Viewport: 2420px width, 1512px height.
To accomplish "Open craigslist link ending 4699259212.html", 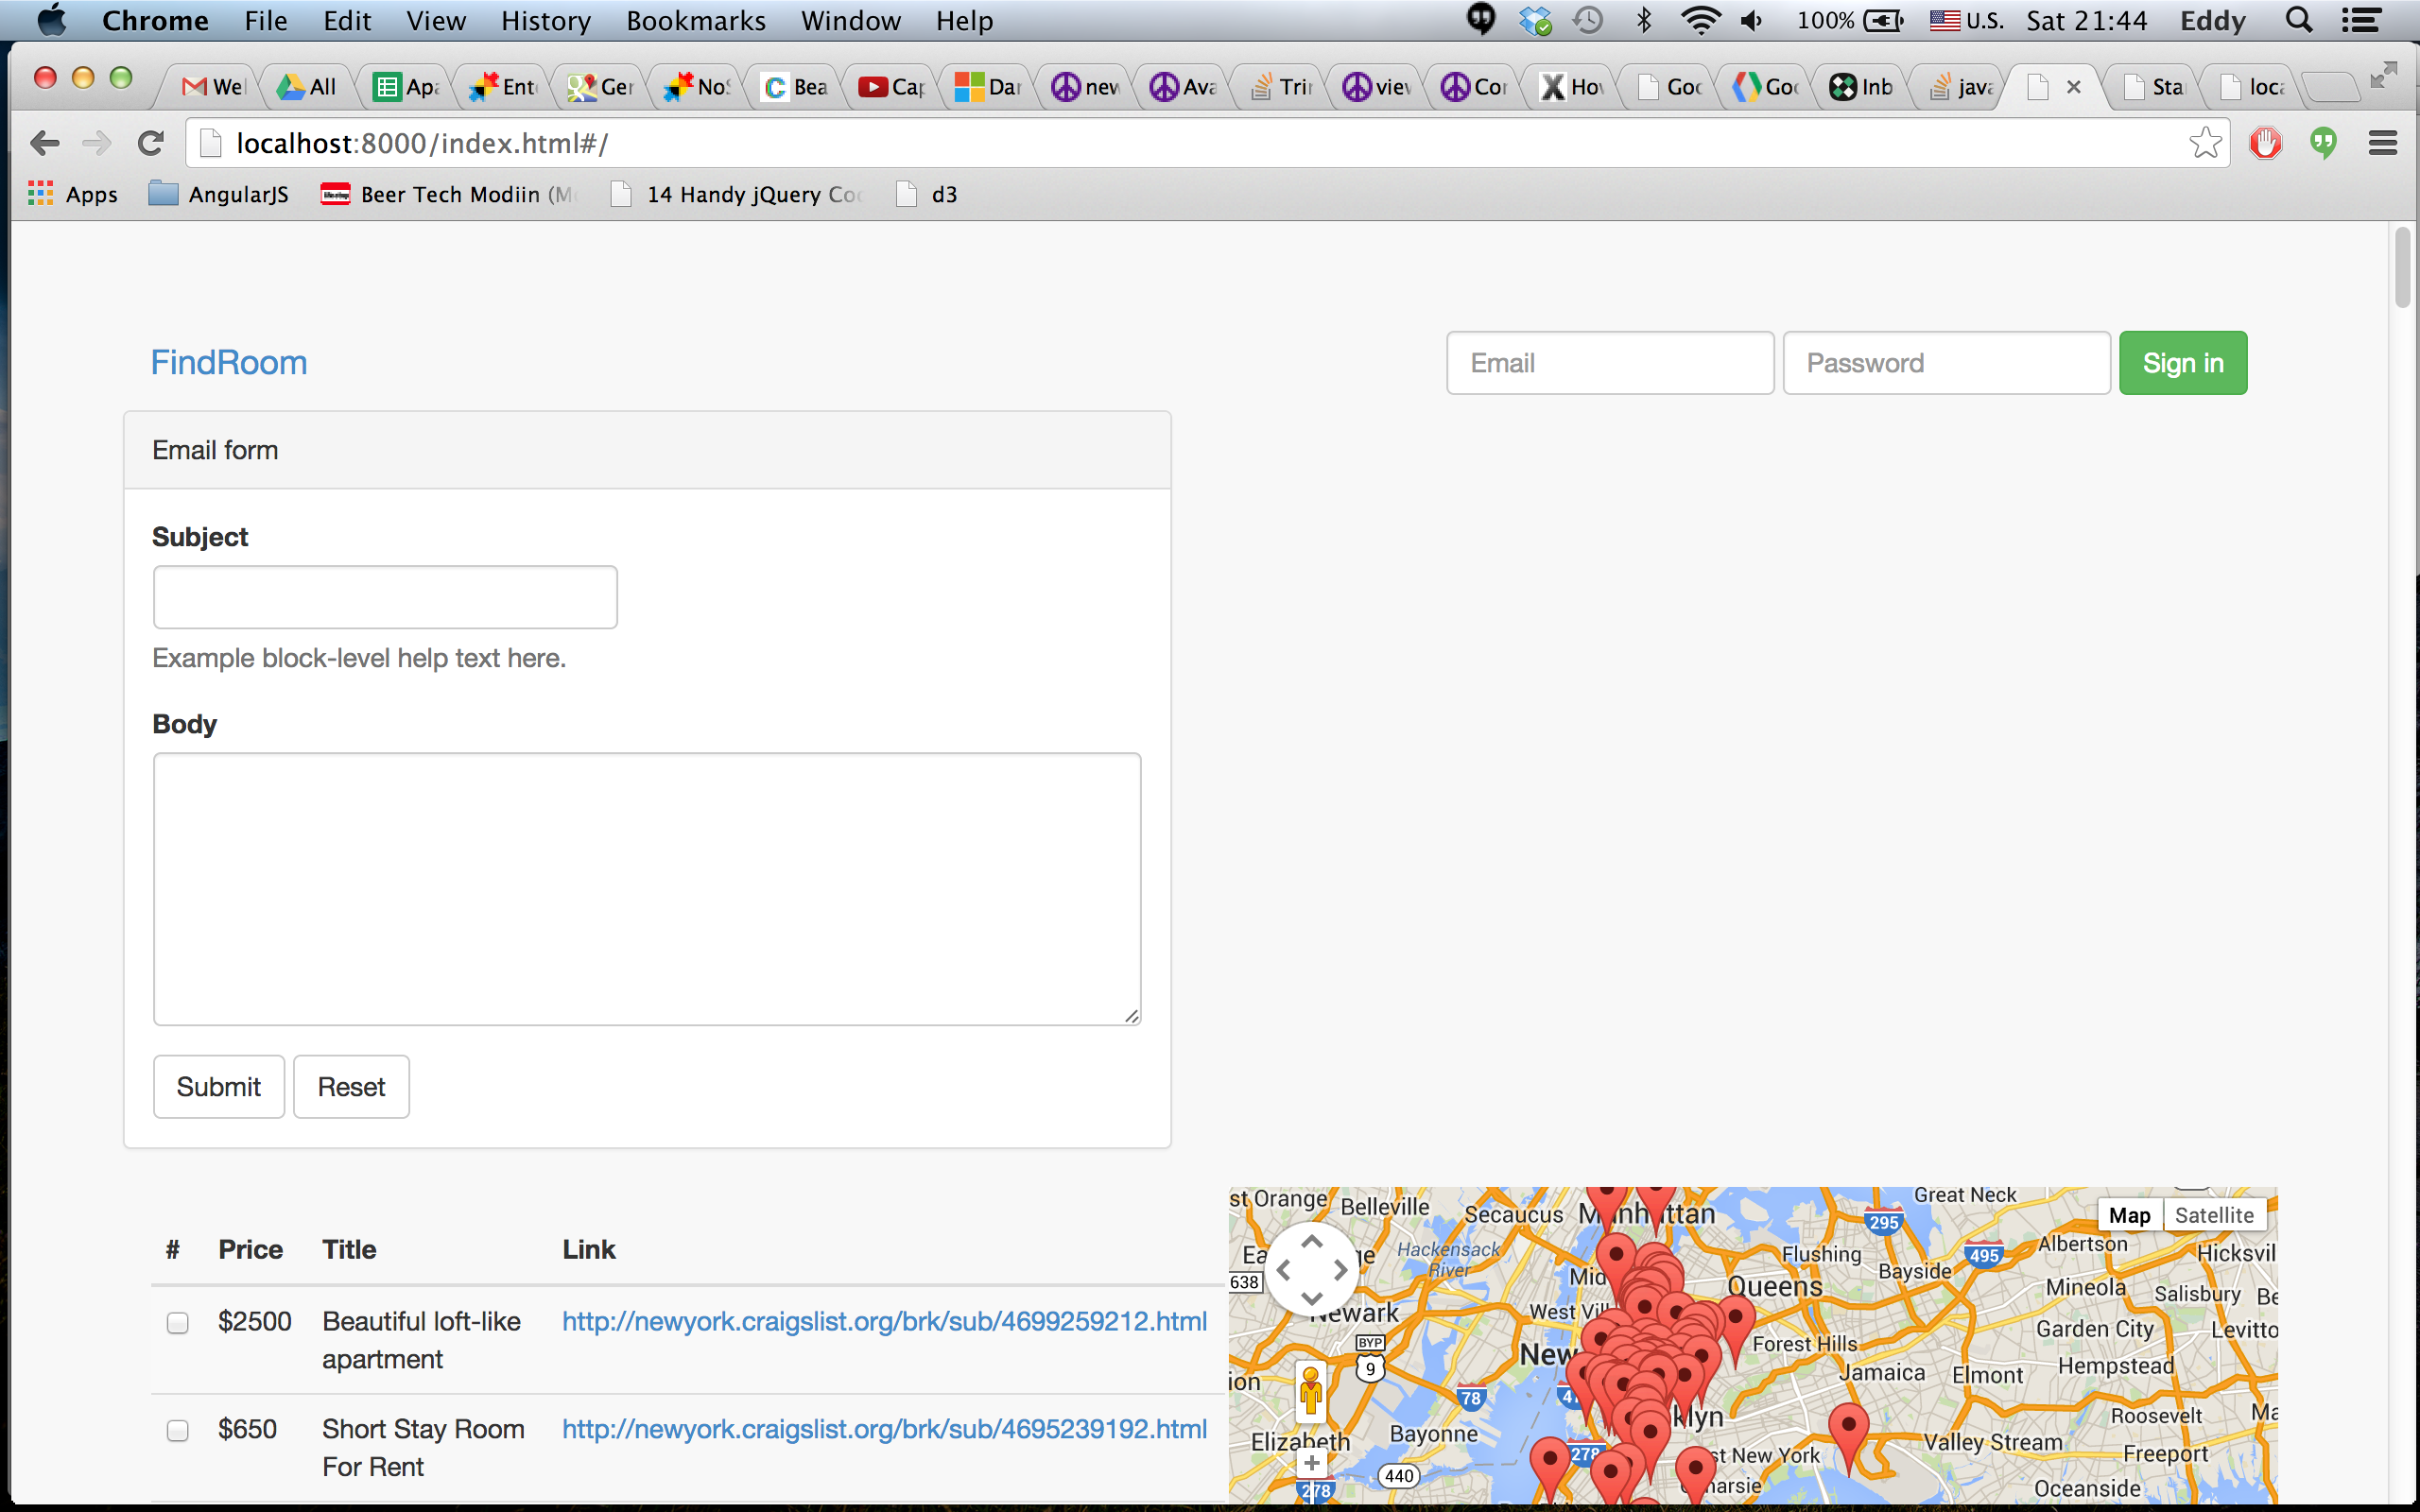I will (884, 1321).
